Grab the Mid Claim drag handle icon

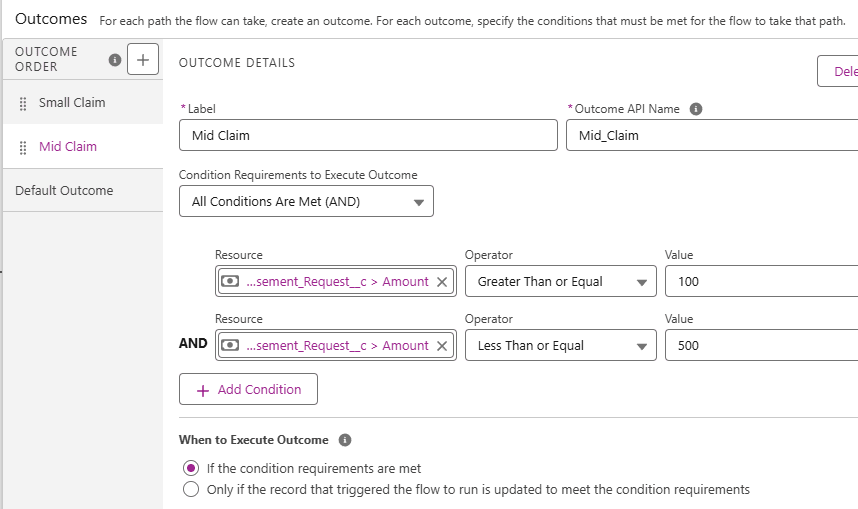[24, 147]
